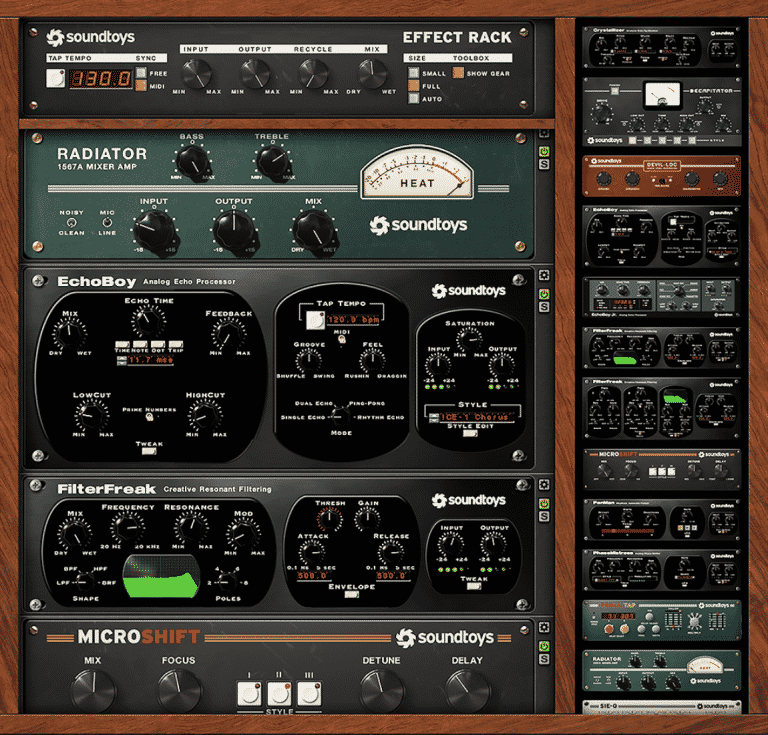Tap the rack Tap Tempo button
The height and width of the screenshot is (735, 768).
point(55,78)
